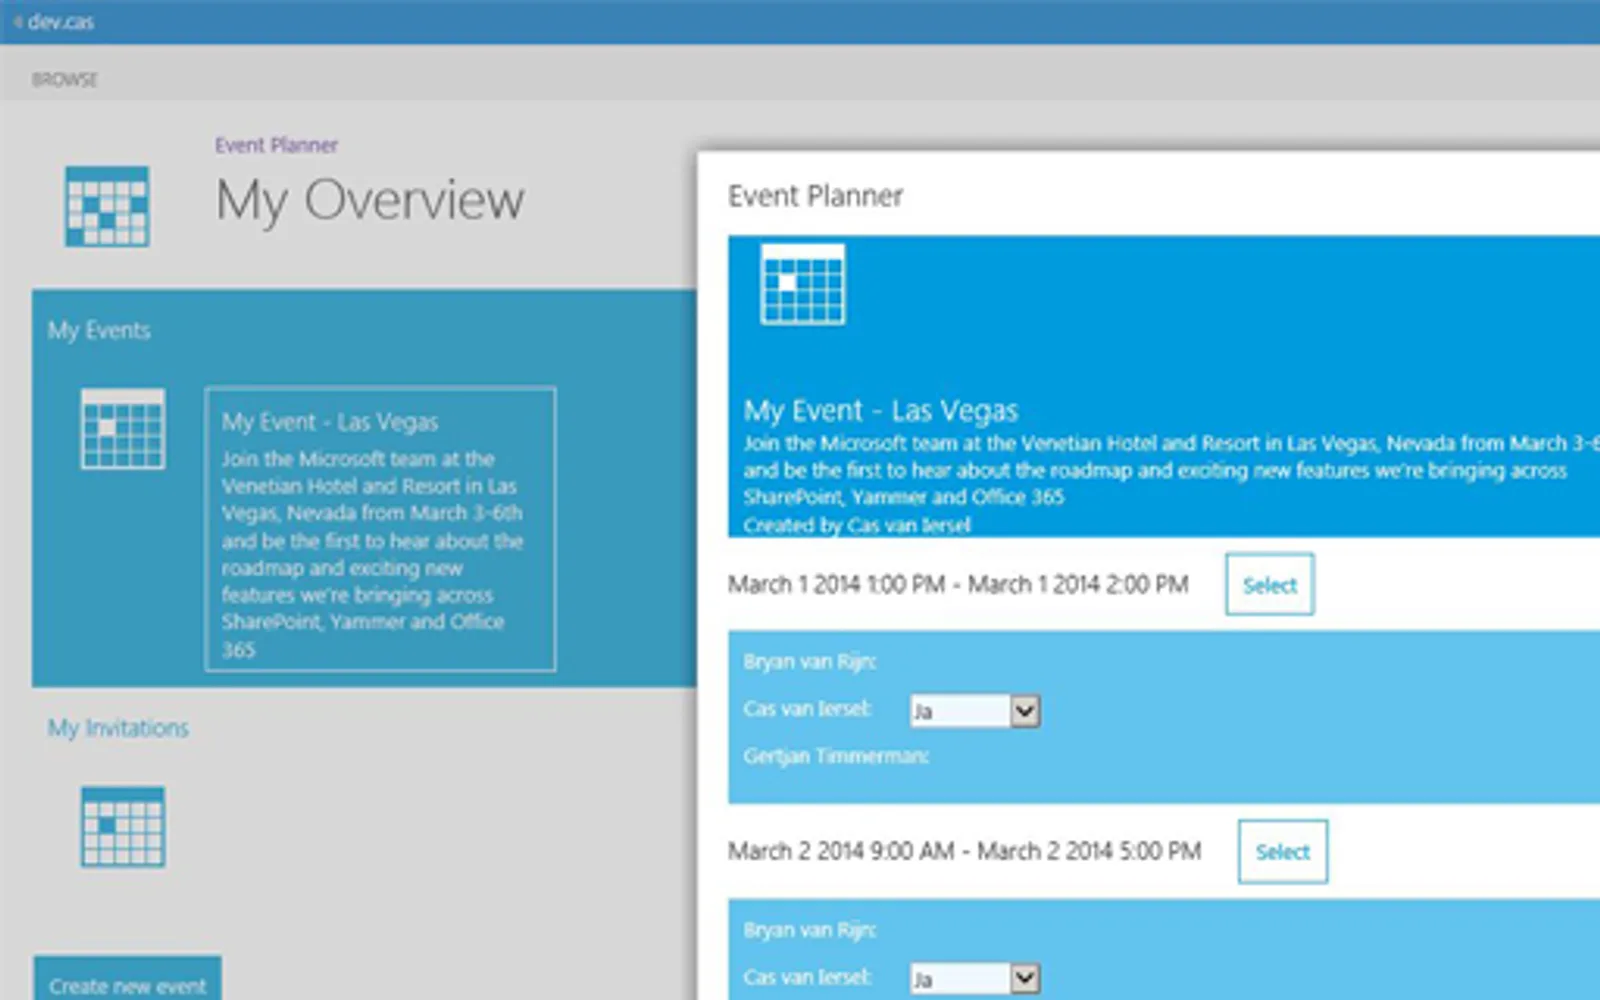
Task: Expand Cas van Iersel dropdown for March 2 slot
Action: click(1025, 978)
